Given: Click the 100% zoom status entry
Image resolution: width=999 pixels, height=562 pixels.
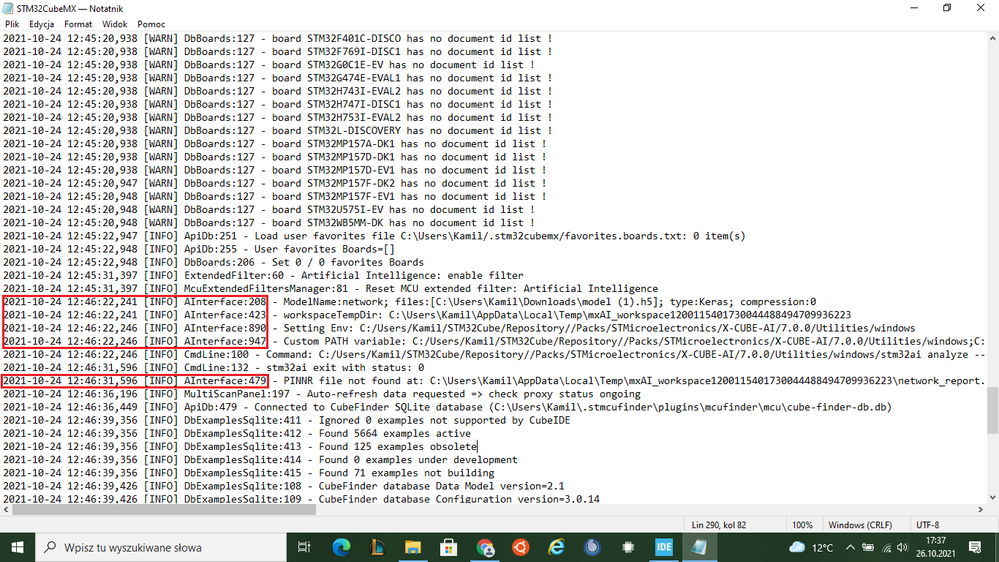Looking at the screenshot, I should pos(802,525).
